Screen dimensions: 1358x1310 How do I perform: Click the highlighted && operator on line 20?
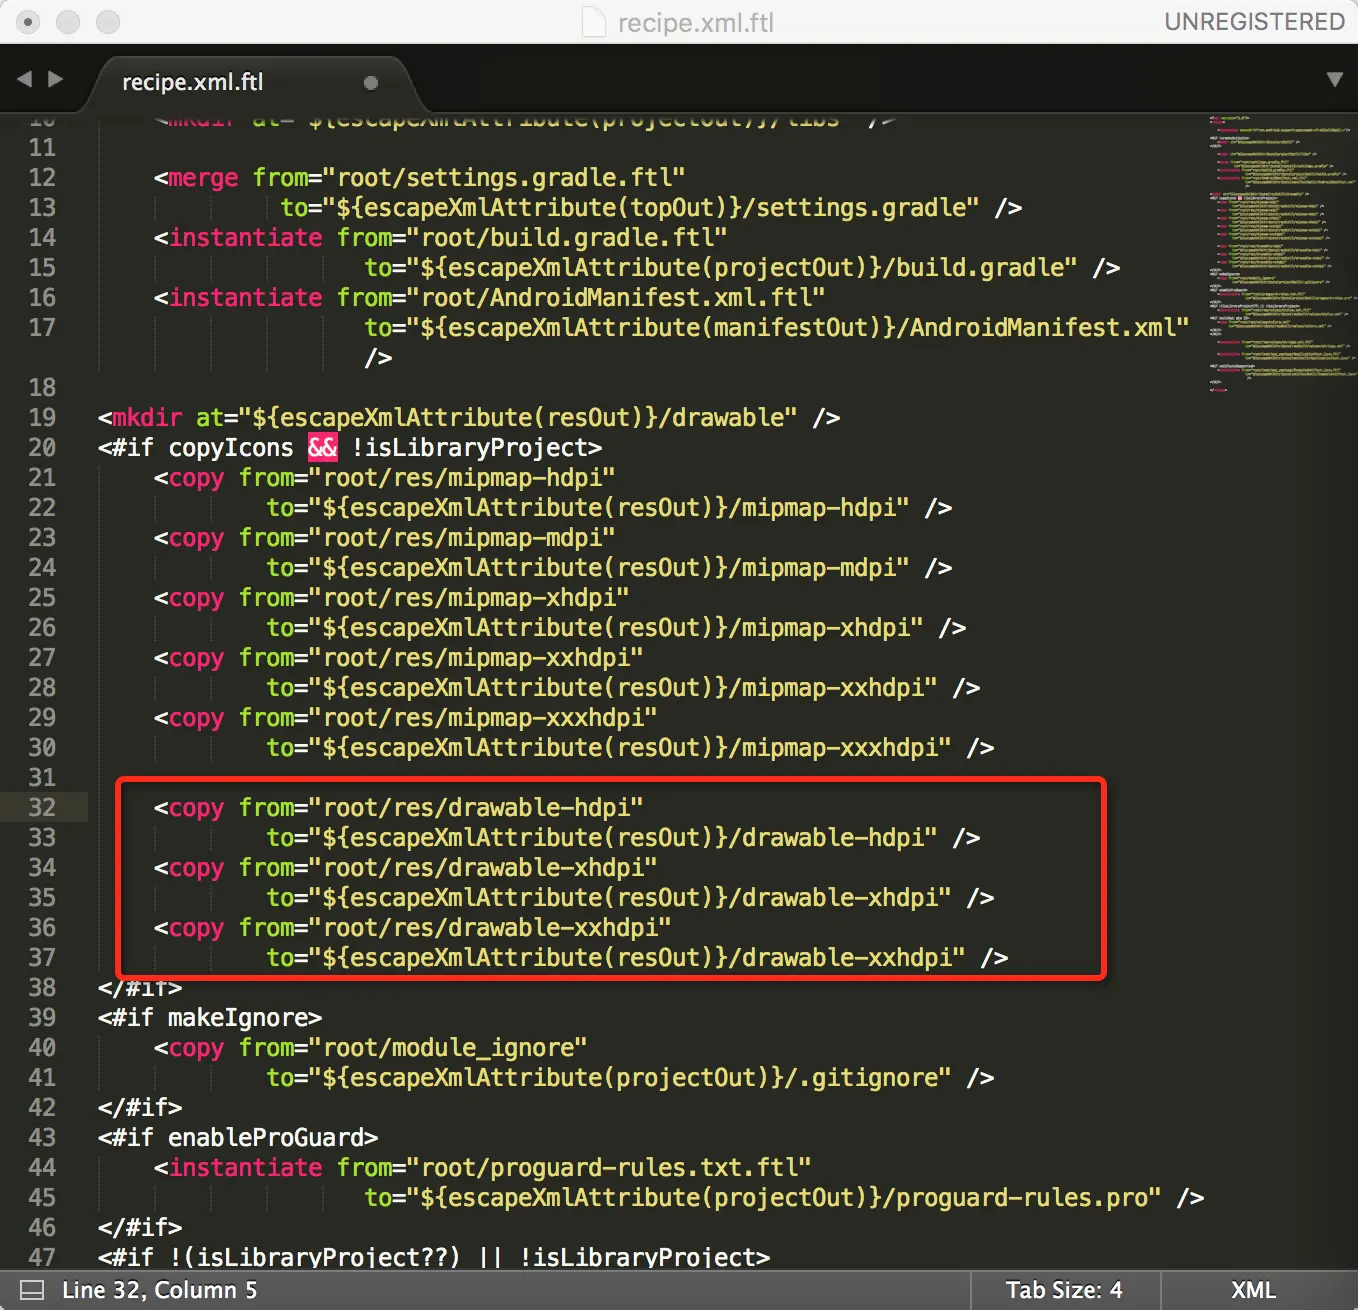click(323, 448)
